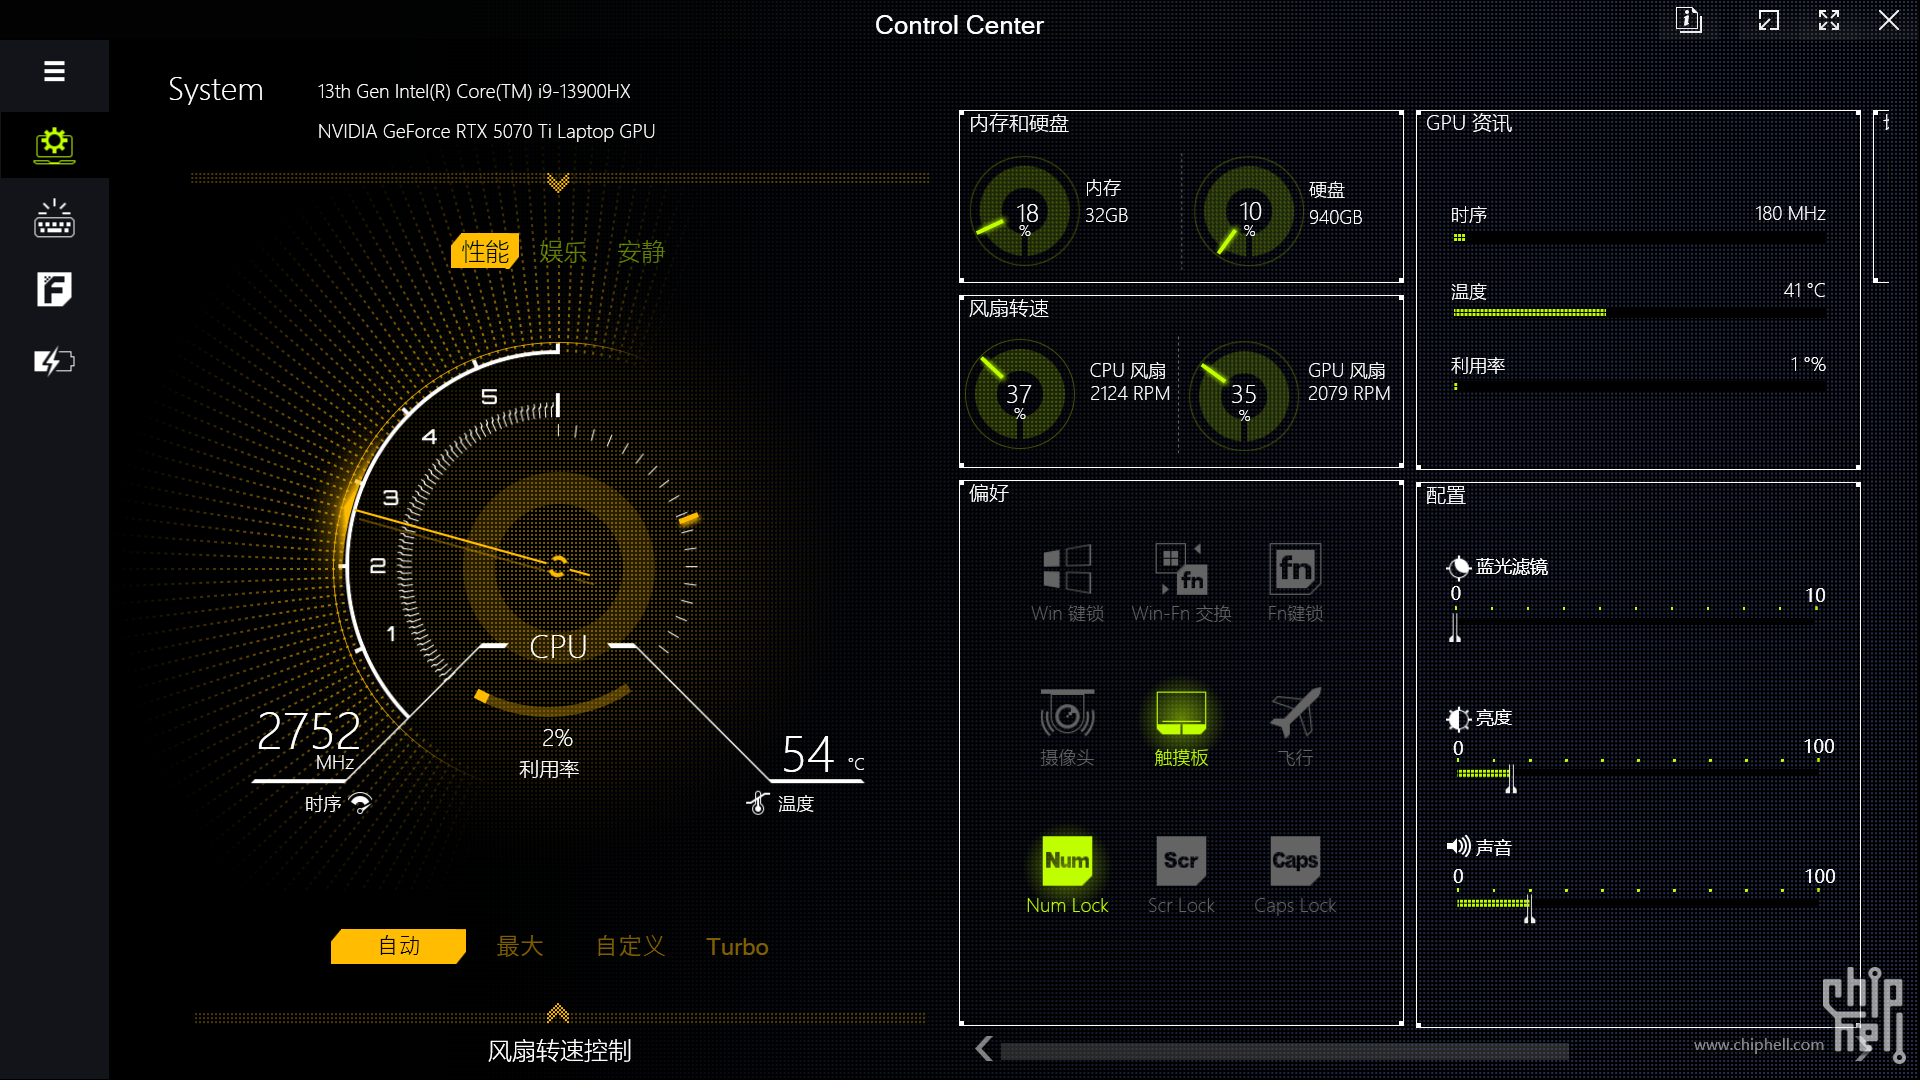Click the 'GPU 风扇 2079 RPM' text
Viewport: 1920px width, 1080px height.
pyautogui.click(x=1349, y=382)
